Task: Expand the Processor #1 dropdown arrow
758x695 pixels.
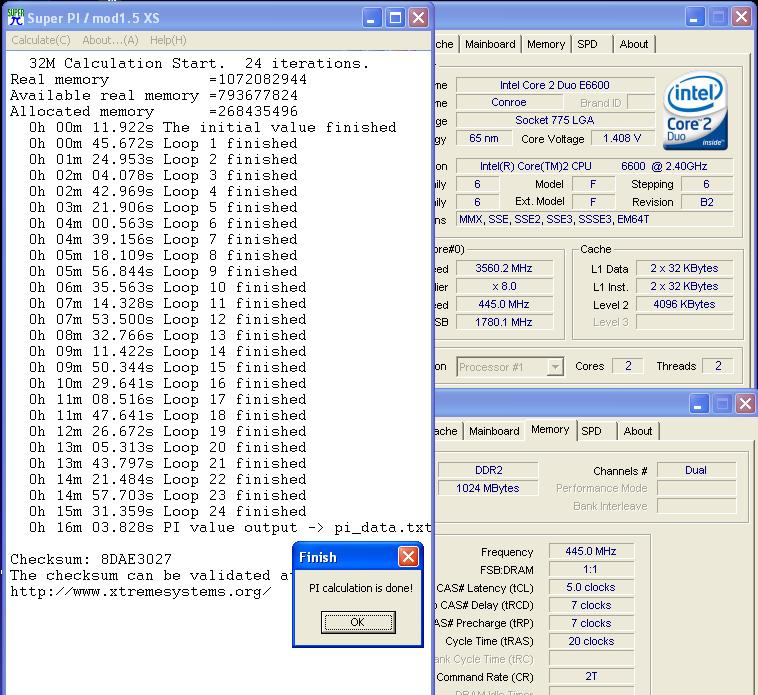Action: [x=556, y=367]
